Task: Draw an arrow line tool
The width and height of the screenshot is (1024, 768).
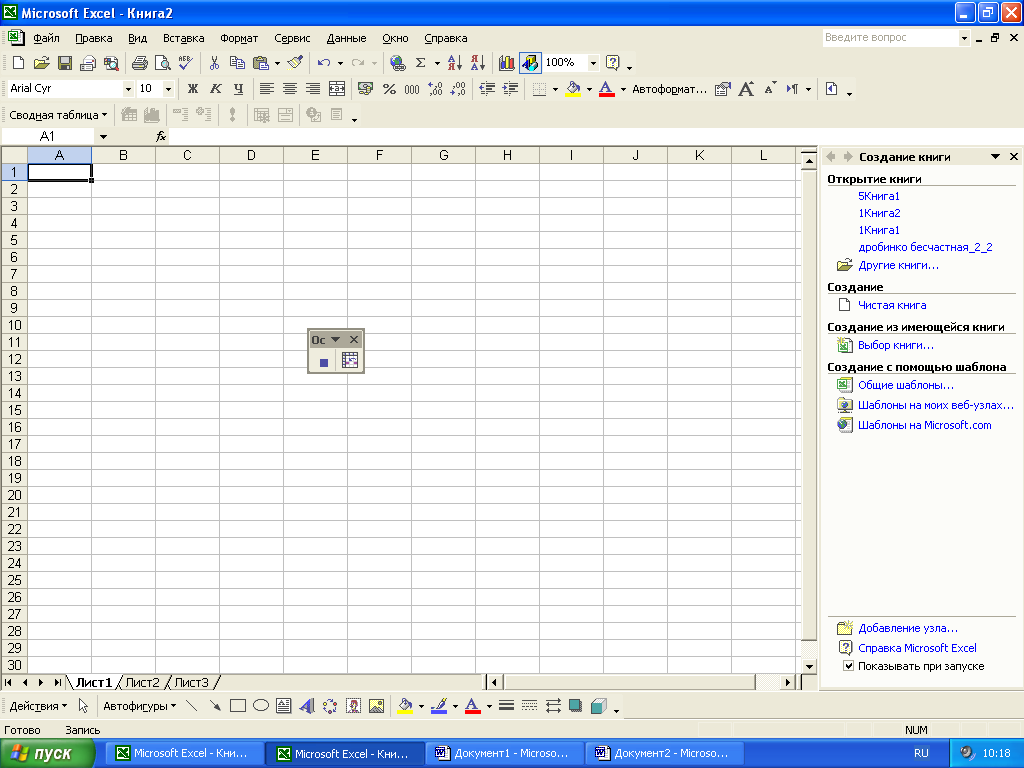Action: [215, 706]
